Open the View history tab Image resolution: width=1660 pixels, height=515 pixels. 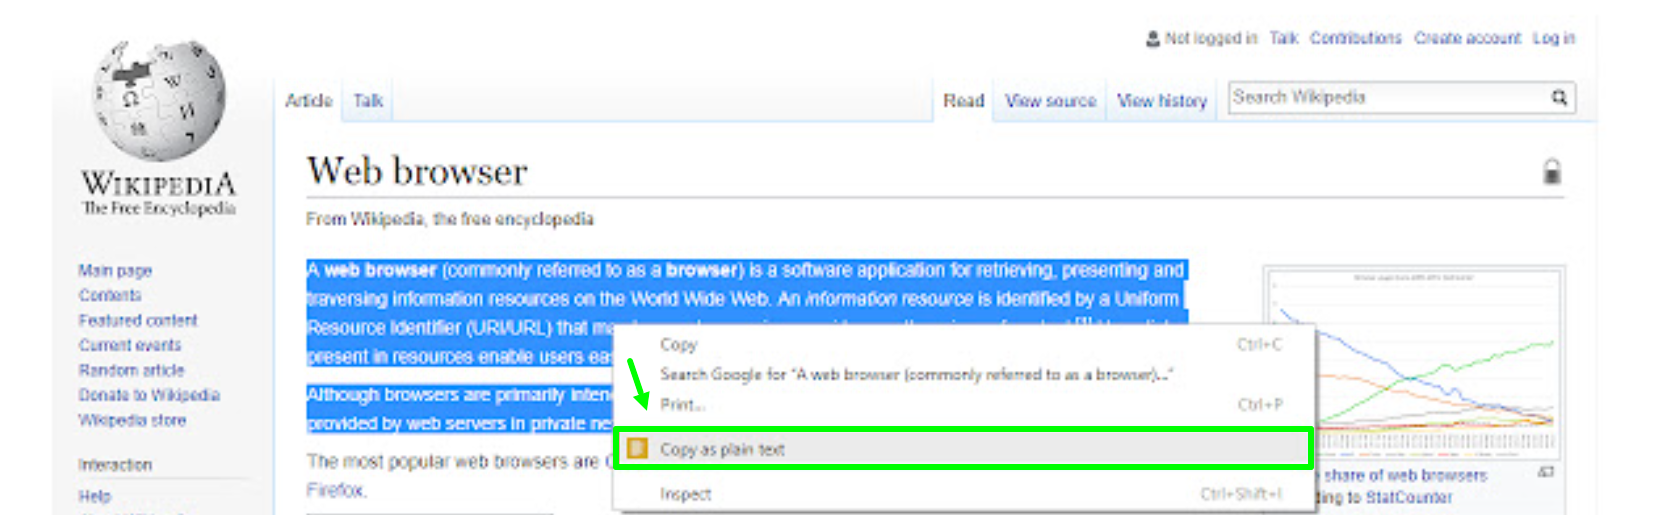pos(1162,101)
